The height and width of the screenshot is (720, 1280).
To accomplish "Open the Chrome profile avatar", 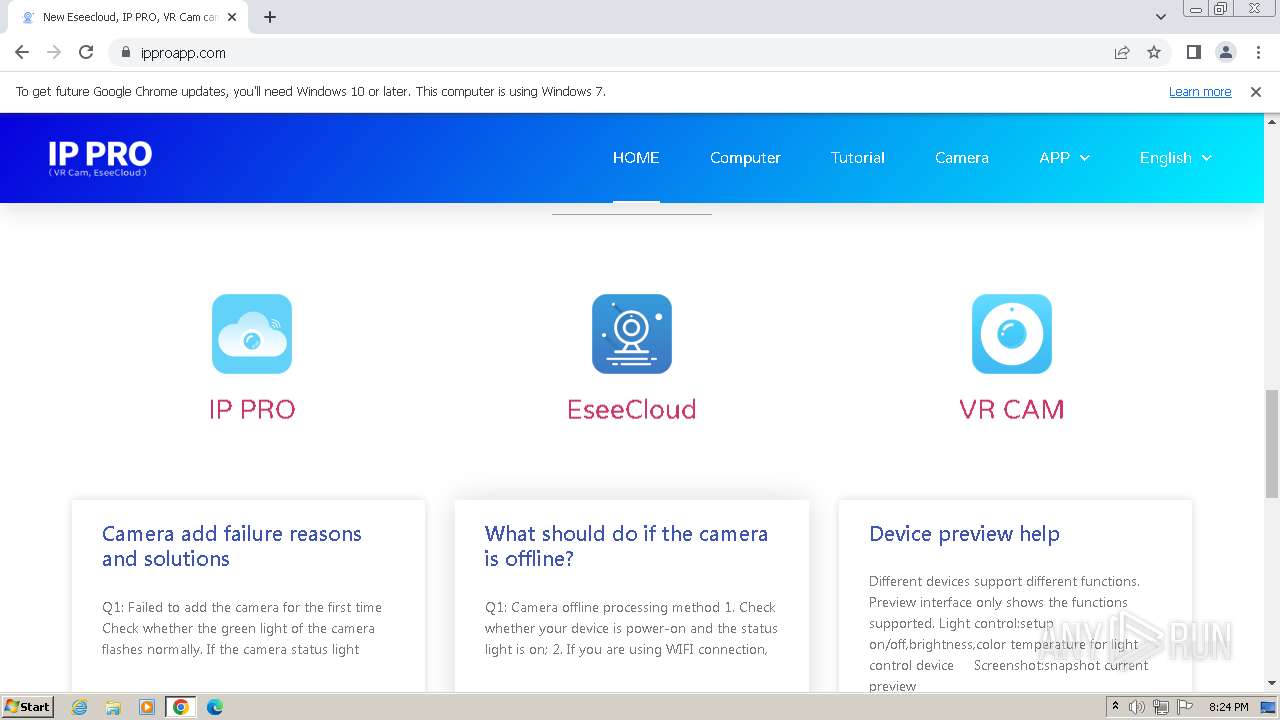I will pyautogui.click(x=1226, y=53).
